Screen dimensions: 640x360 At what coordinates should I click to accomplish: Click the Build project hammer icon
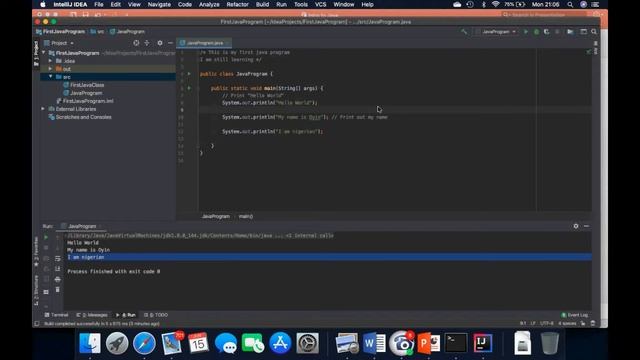click(x=464, y=31)
